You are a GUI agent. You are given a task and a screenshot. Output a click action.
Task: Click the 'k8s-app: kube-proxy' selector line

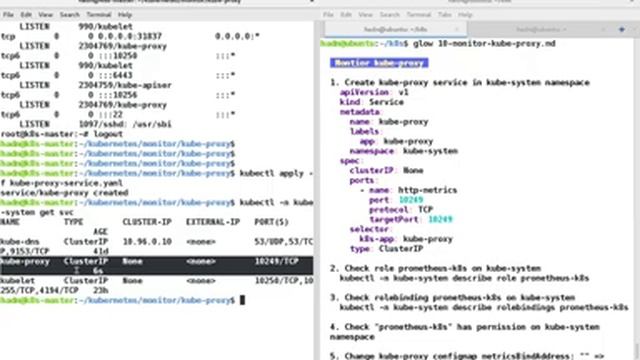pos(406,239)
